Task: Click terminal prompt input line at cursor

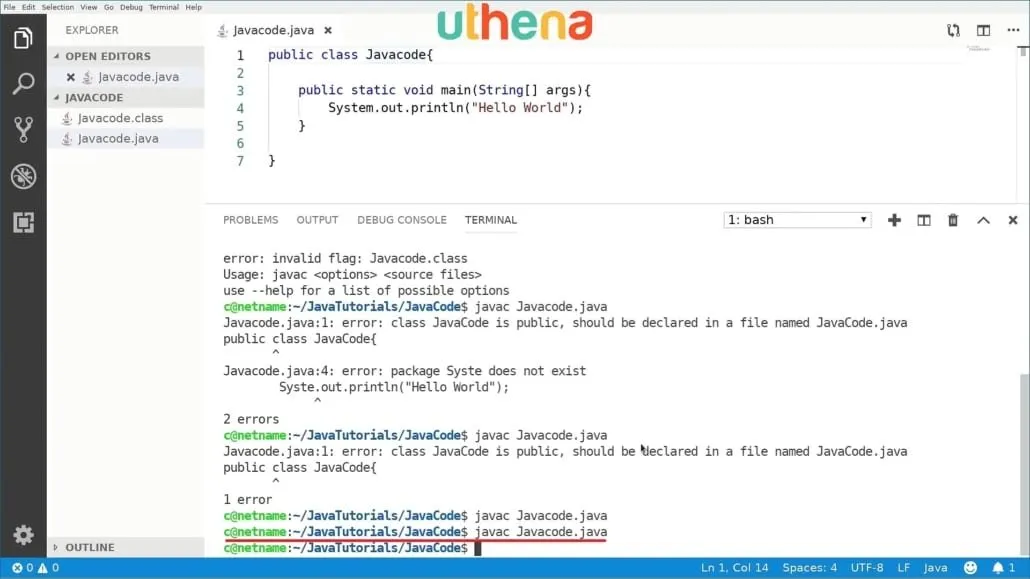Action: 478,548
